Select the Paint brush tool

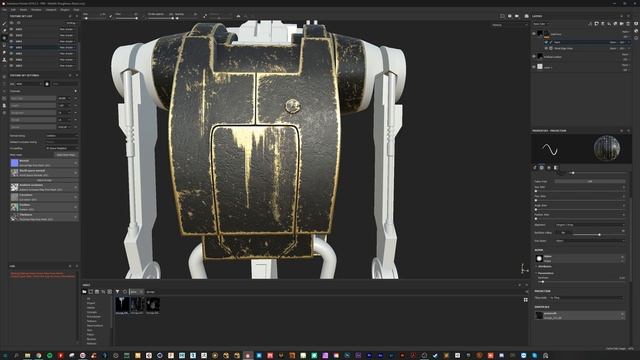point(4,23)
